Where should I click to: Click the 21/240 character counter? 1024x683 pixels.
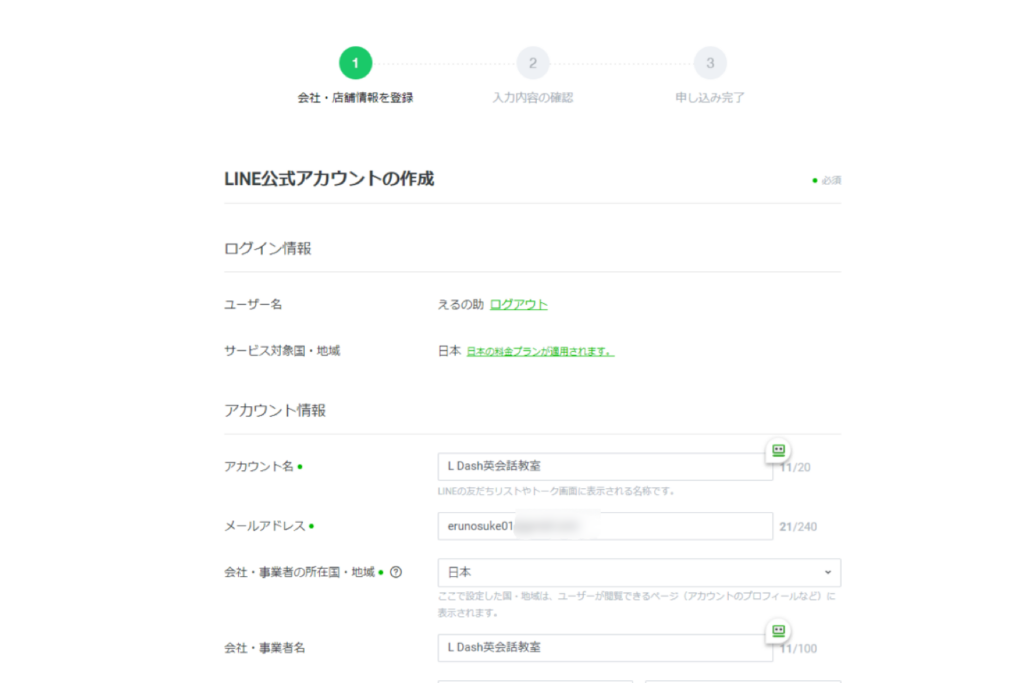[798, 527]
